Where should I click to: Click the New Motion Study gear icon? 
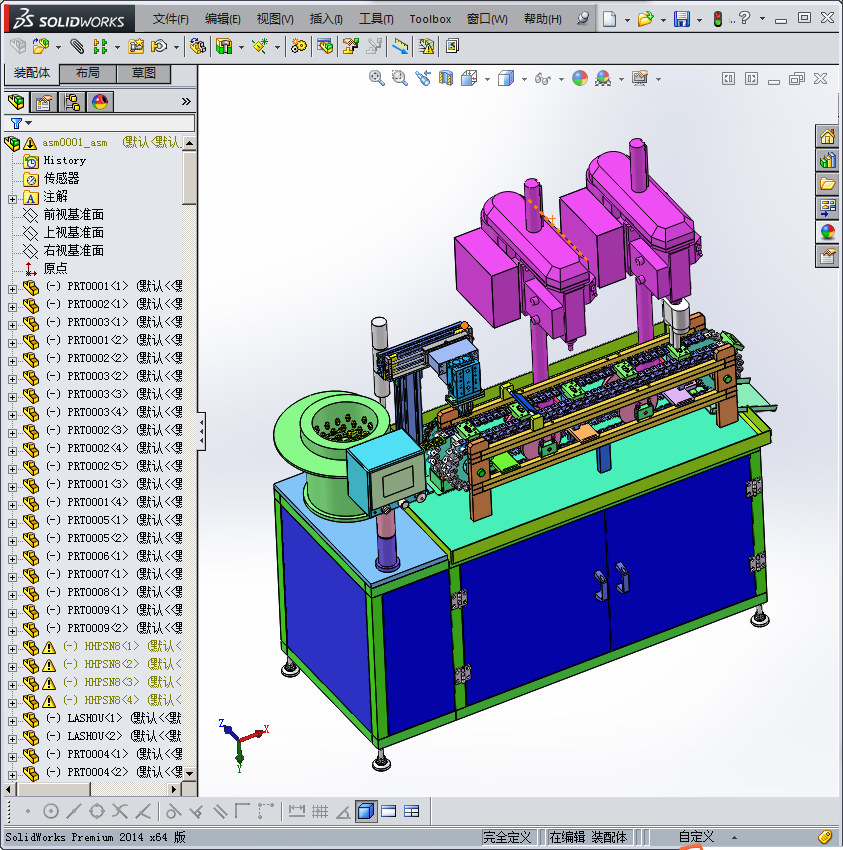[298, 47]
